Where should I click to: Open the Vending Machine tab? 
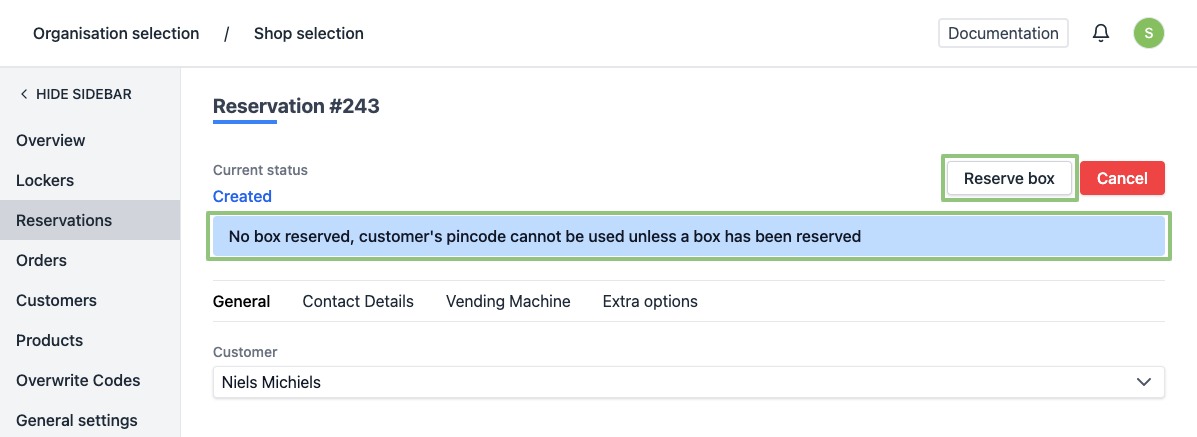508,301
